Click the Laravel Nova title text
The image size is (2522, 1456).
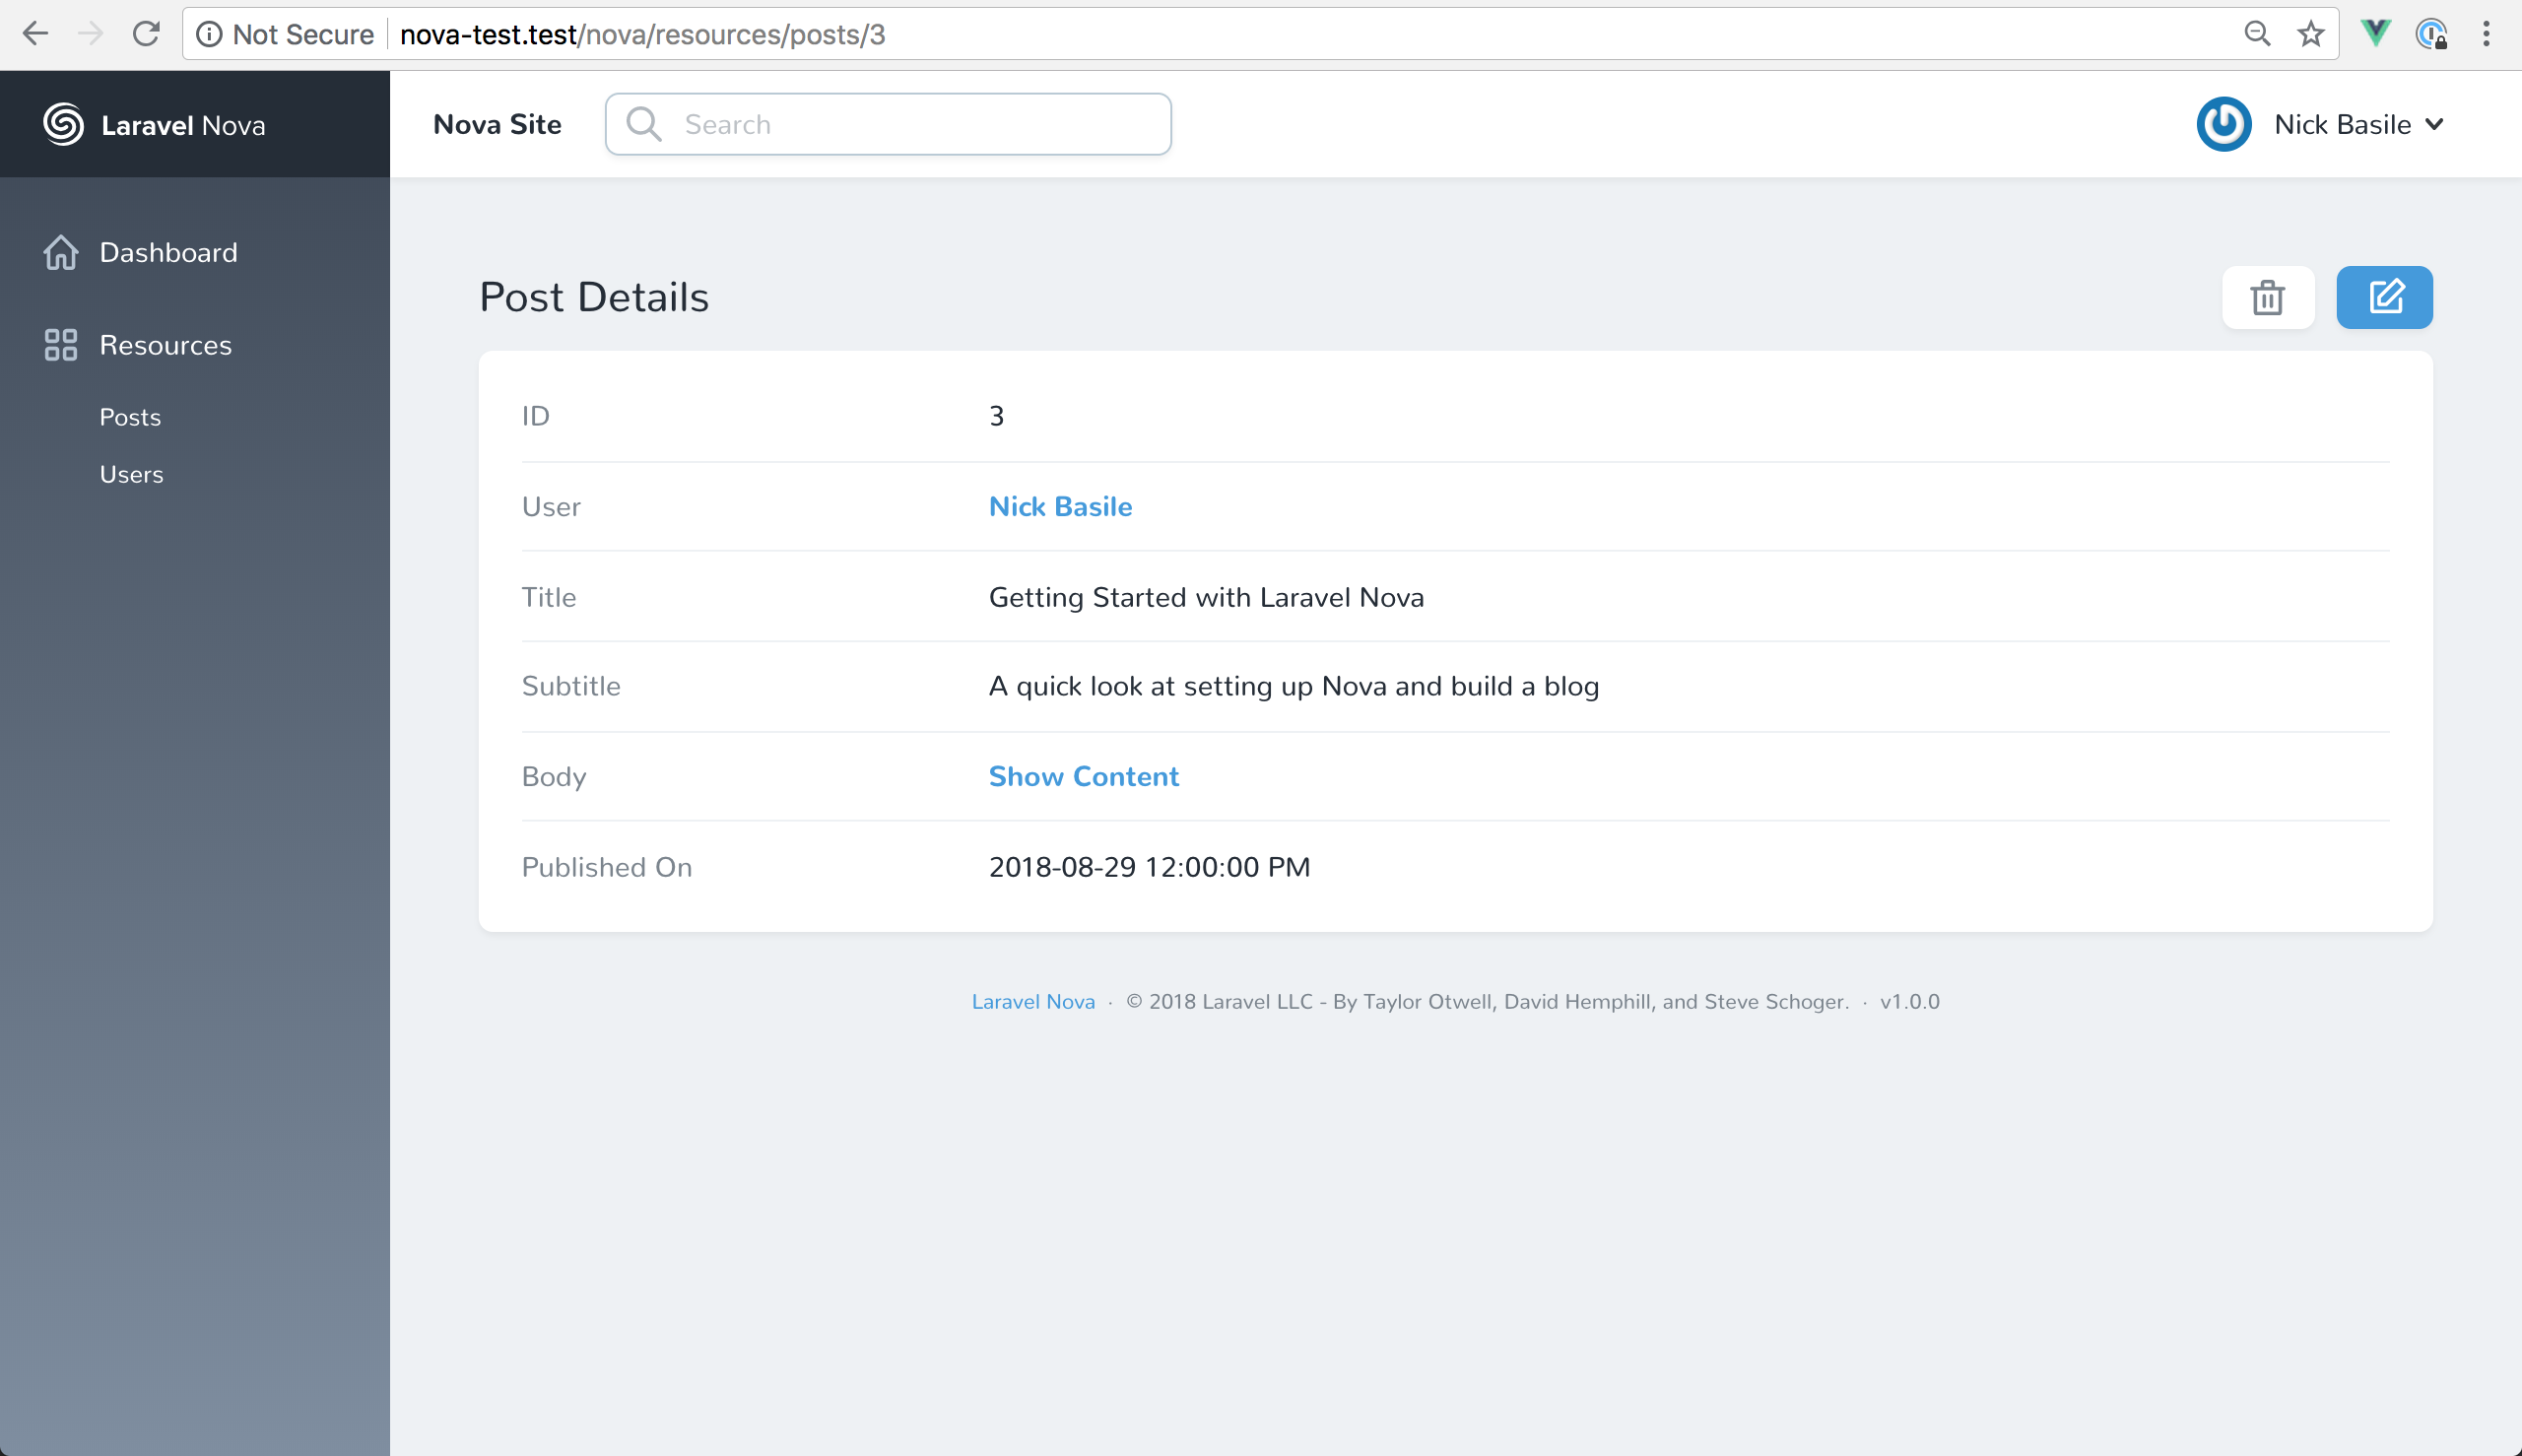click(x=183, y=125)
